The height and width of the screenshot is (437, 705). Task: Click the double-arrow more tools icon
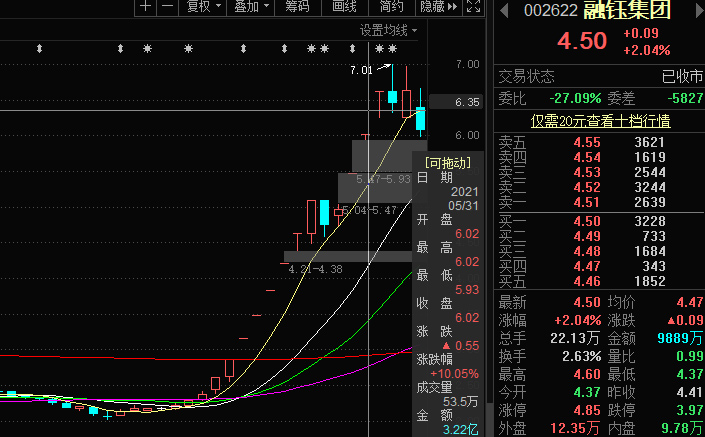(452, 6)
